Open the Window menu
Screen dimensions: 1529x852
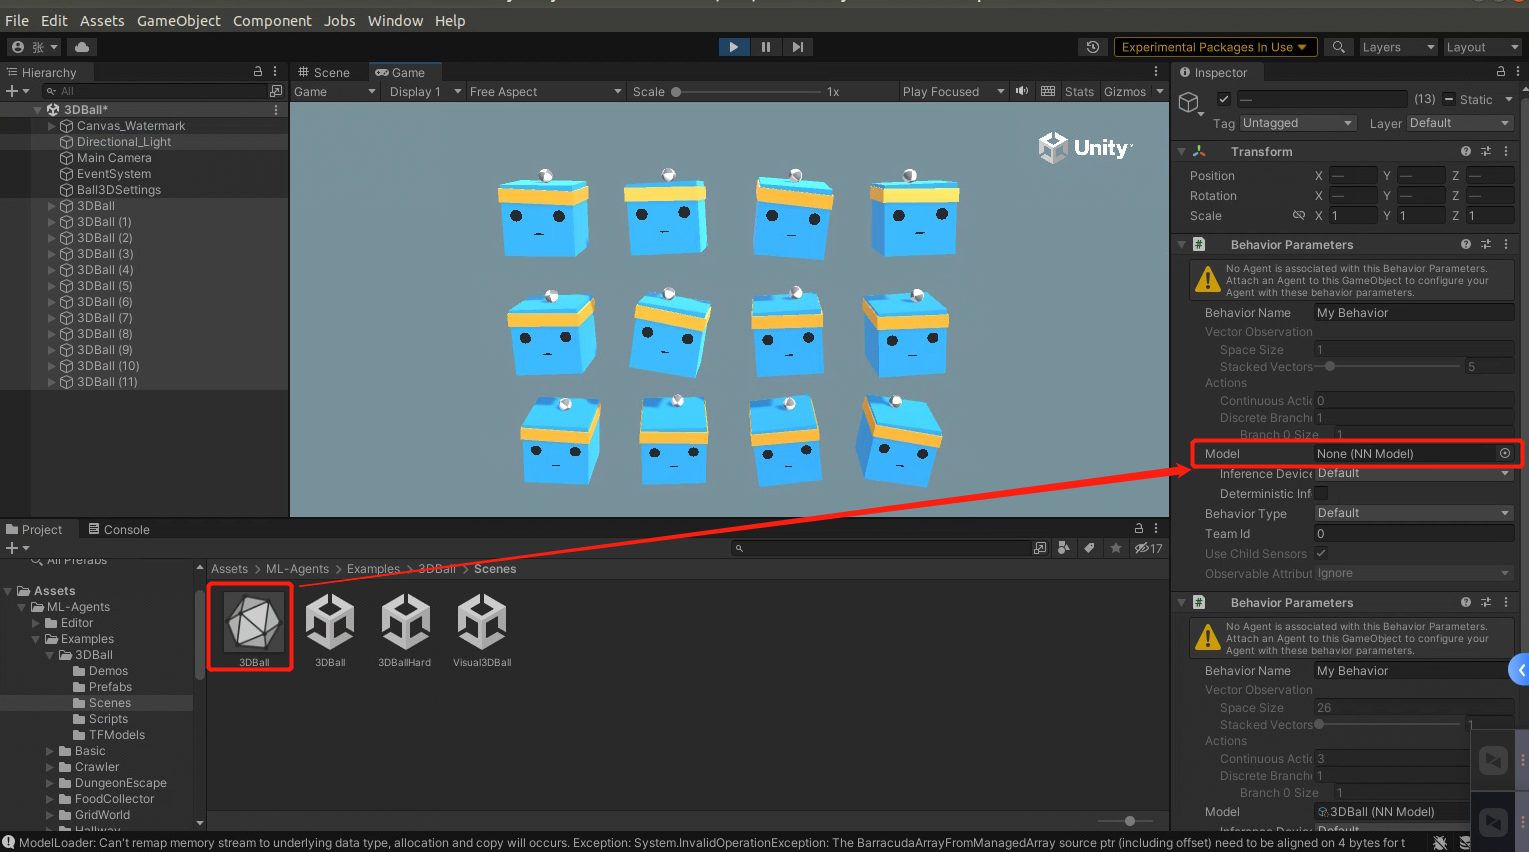point(395,20)
